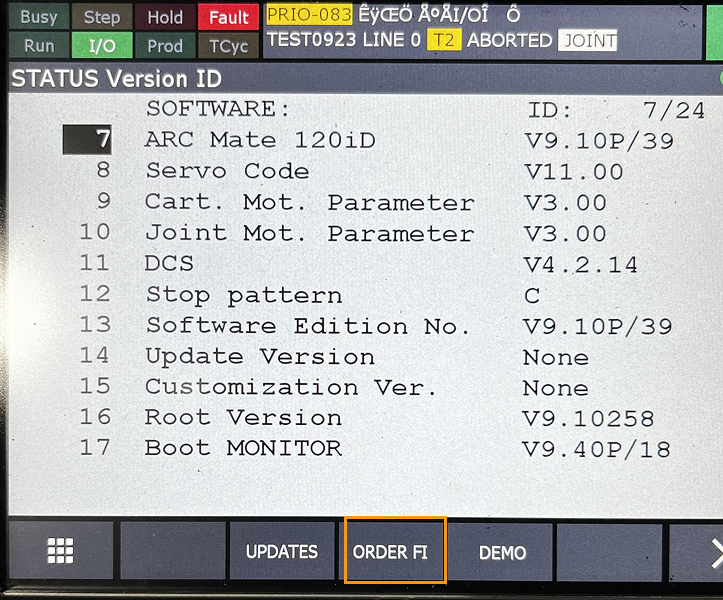Tap the V9.10258 root version value

point(588,419)
